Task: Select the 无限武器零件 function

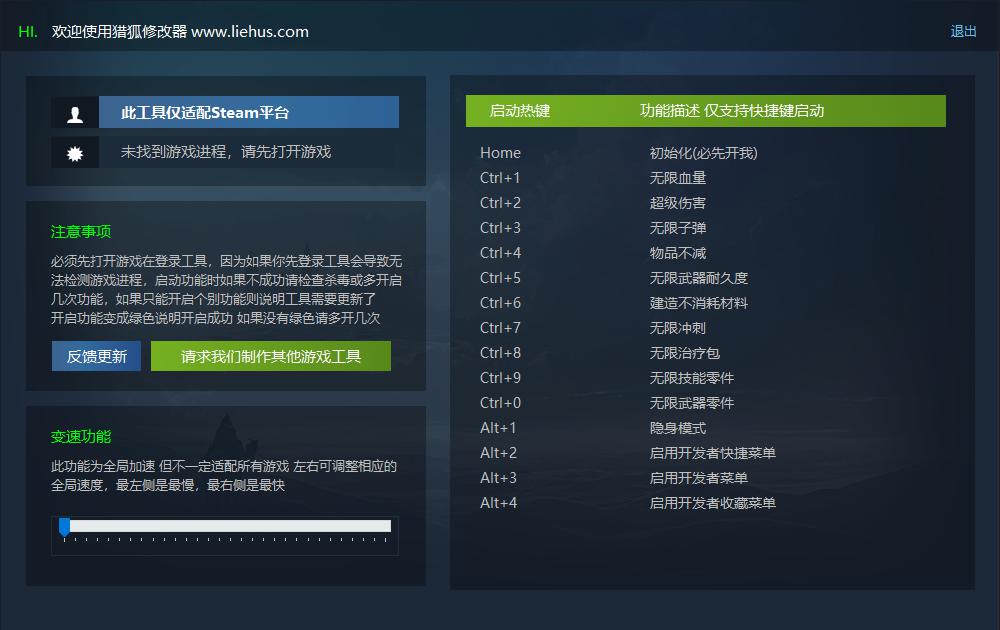Action: 691,403
